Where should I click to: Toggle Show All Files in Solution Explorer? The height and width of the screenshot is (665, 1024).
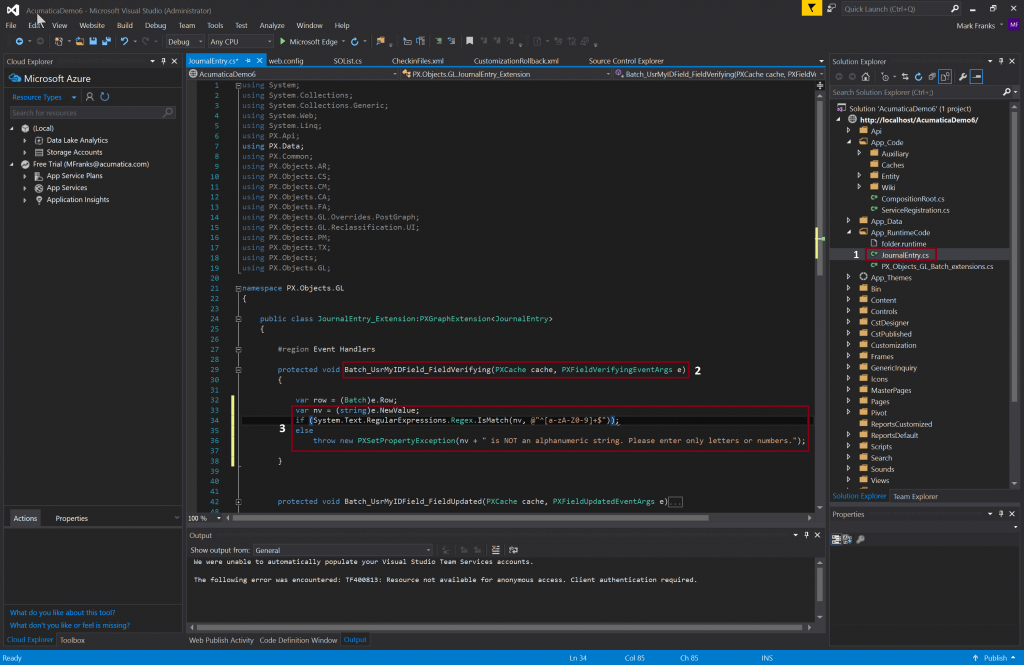945,77
